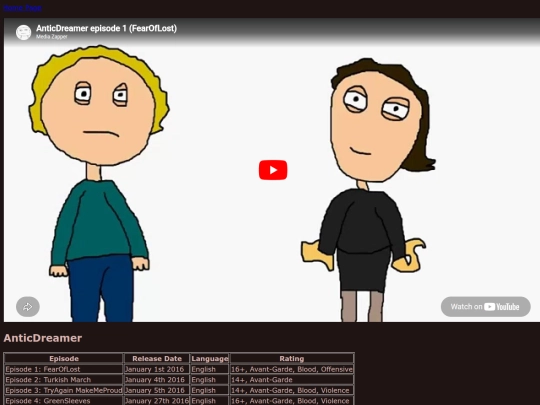
Task: Click the date January 4th 2016
Action: (157, 380)
